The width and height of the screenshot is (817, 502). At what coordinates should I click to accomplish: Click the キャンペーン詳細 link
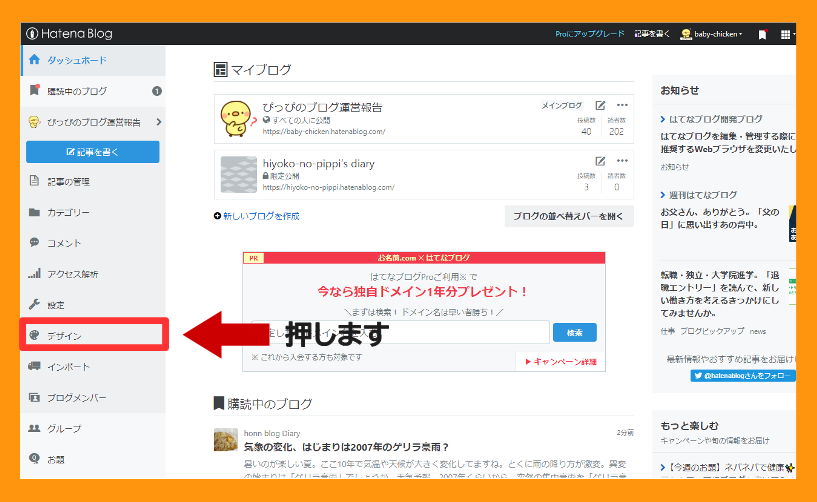click(x=561, y=361)
